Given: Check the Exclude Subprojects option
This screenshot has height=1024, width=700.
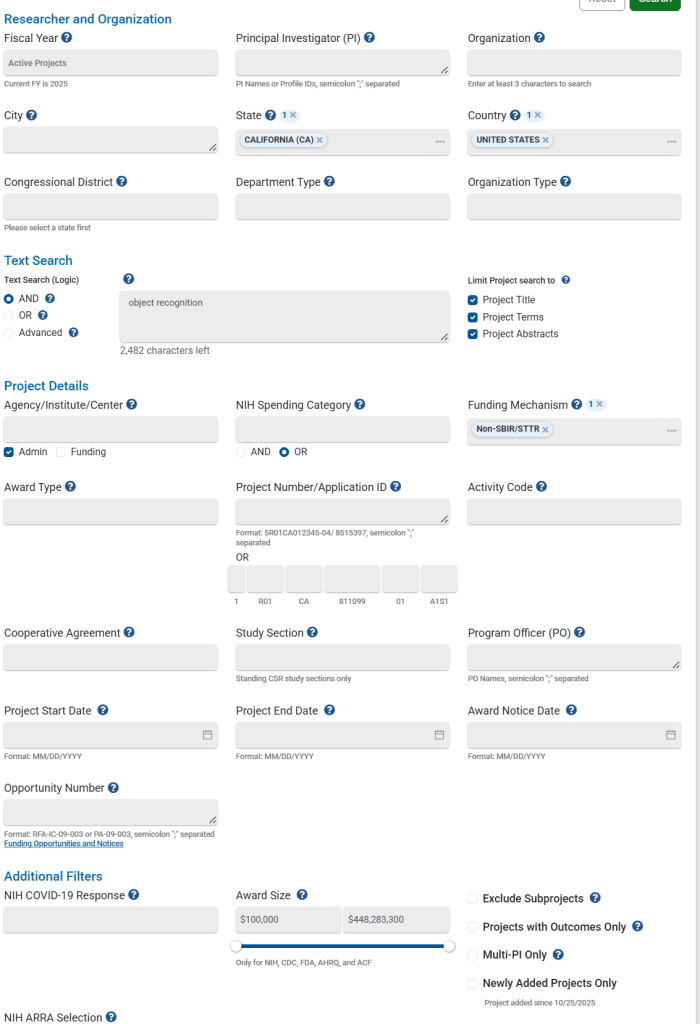Looking at the screenshot, I should click(473, 899).
